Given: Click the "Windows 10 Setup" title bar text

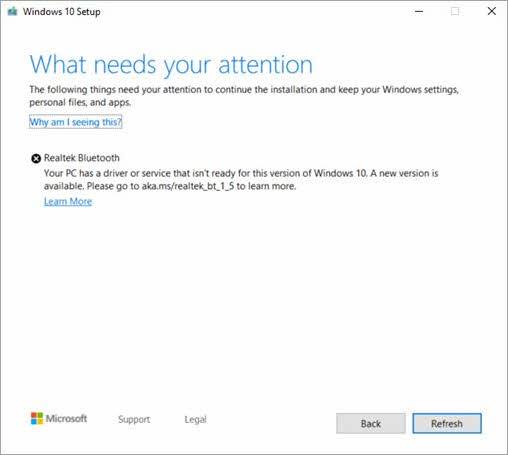Looking at the screenshot, I should [x=62, y=12].
